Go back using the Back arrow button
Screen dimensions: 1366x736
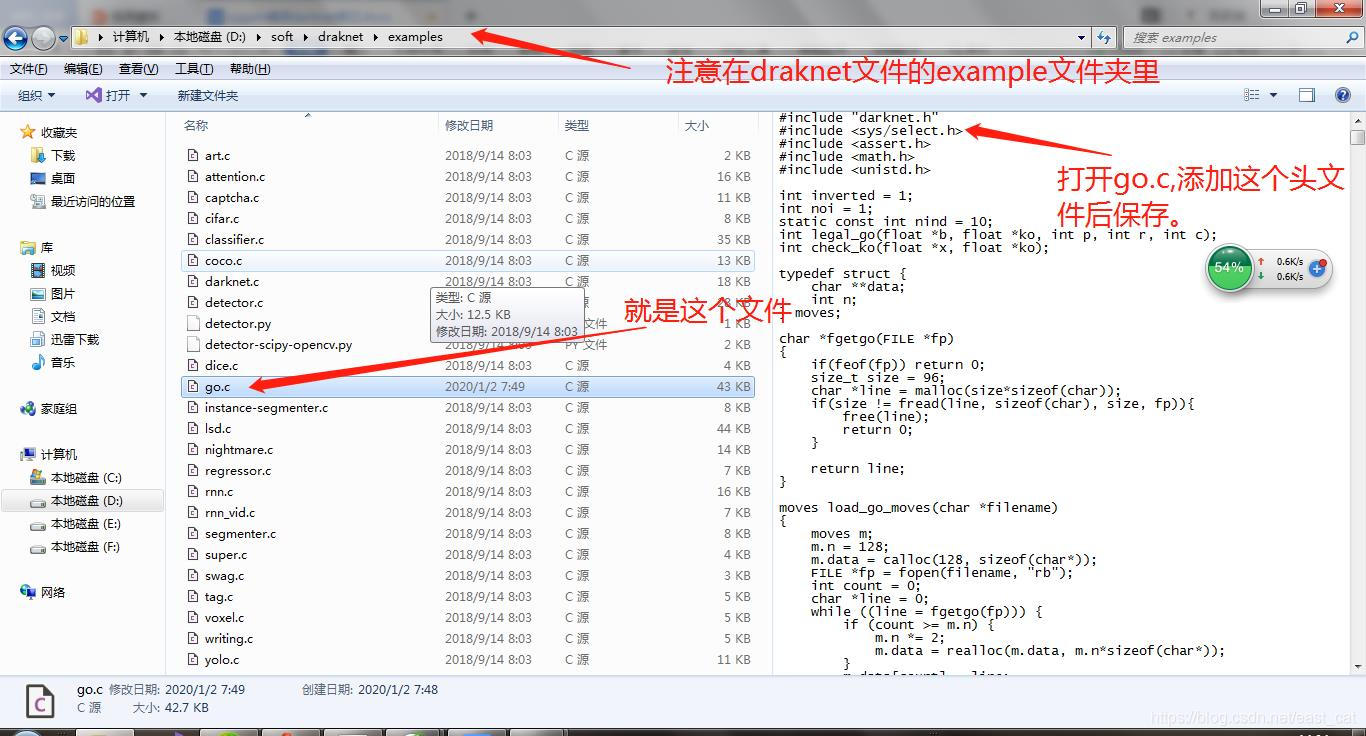pos(15,38)
